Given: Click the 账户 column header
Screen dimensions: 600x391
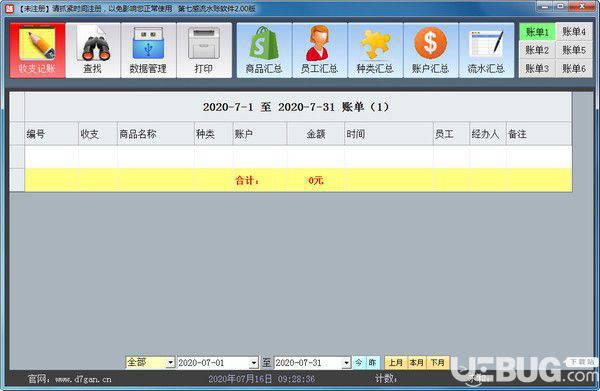Looking at the screenshot, I should [260, 134].
